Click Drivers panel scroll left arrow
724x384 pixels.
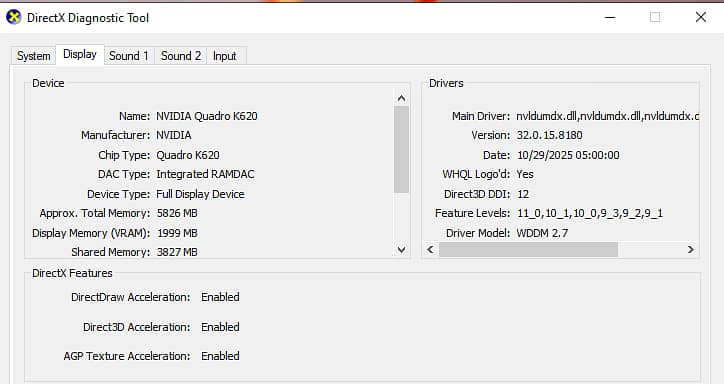pos(430,250)
